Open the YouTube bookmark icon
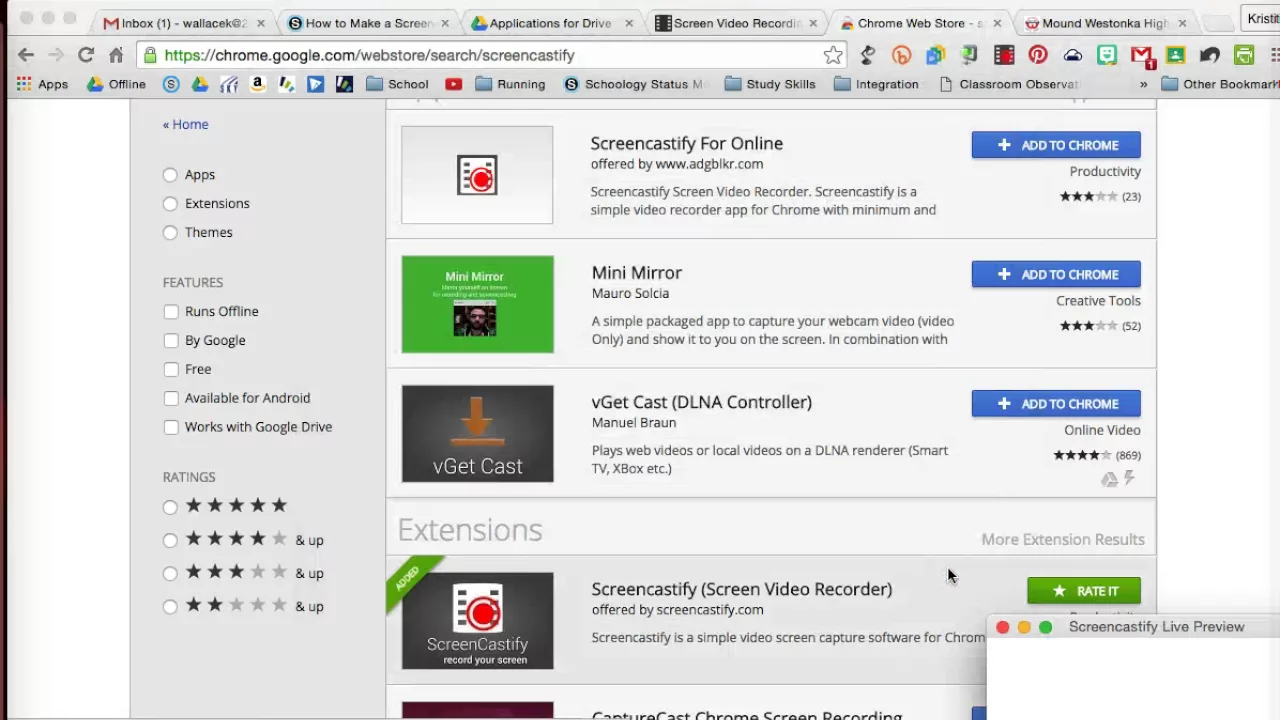Viewport: 1280px width, 720px height. (x=453, y=84)
